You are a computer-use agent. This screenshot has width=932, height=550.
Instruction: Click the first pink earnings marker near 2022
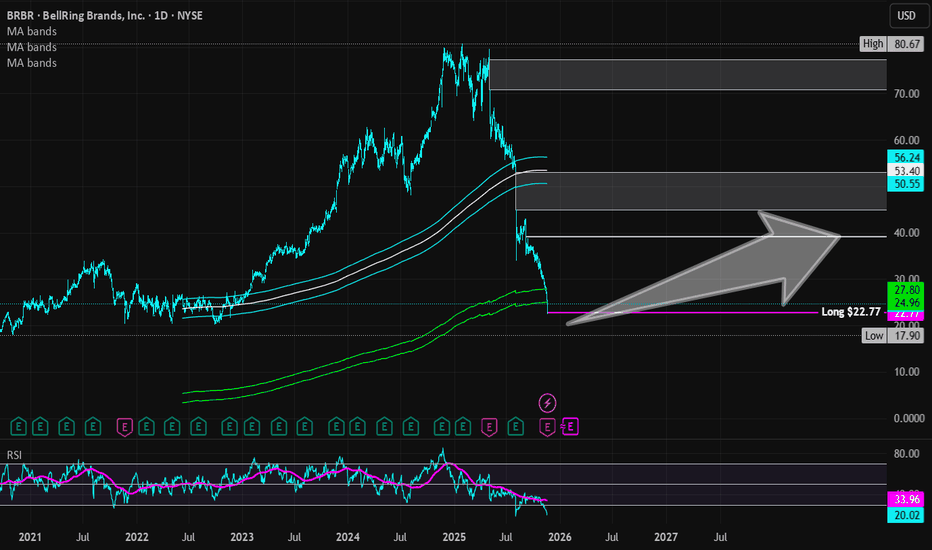124,427
